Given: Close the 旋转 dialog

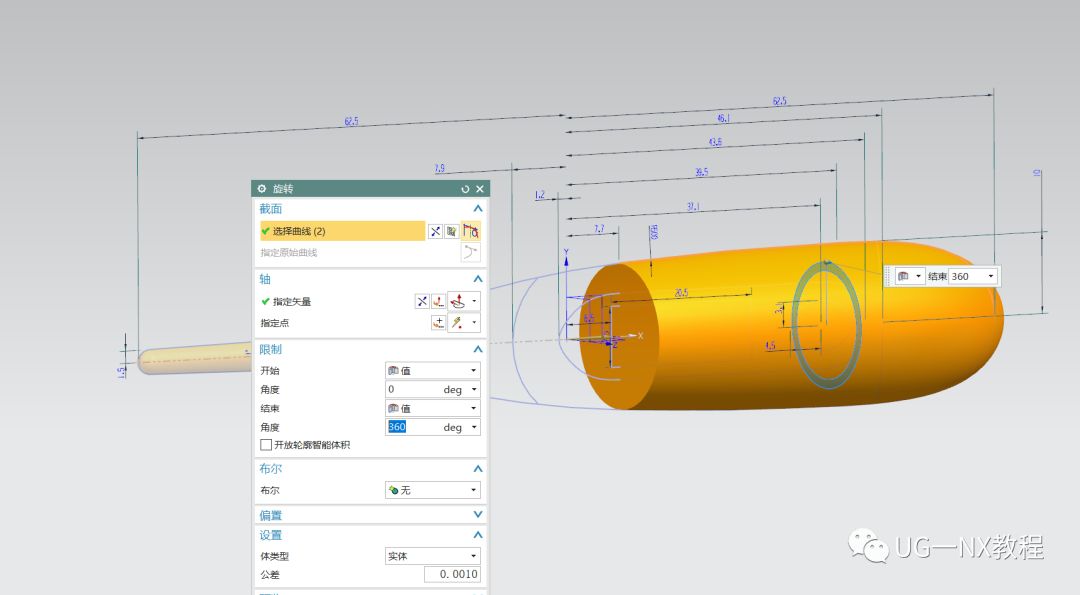Looking at the screenshot, I should [480, 189].
